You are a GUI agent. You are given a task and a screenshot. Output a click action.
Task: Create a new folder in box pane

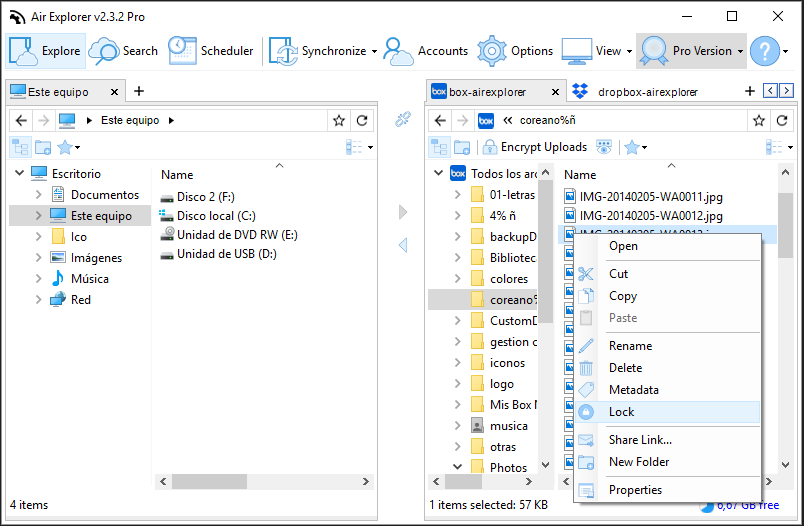[462, 147]
